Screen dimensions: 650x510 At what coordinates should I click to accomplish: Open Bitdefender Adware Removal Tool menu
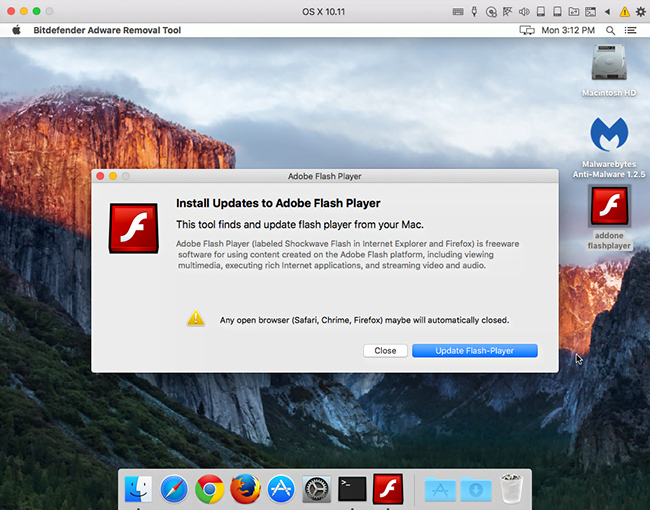pos(109,30)
